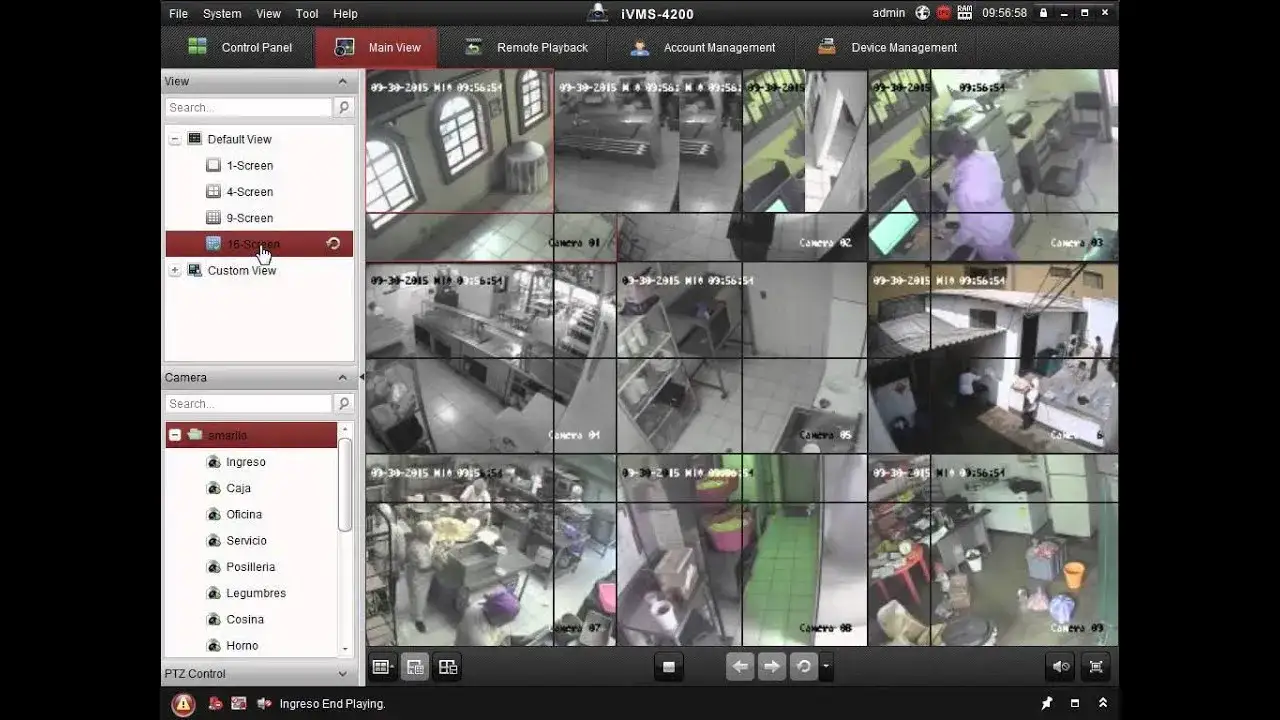Select the Oficina camera in list
1280x720 pixels.
click(x=244, y=514)
